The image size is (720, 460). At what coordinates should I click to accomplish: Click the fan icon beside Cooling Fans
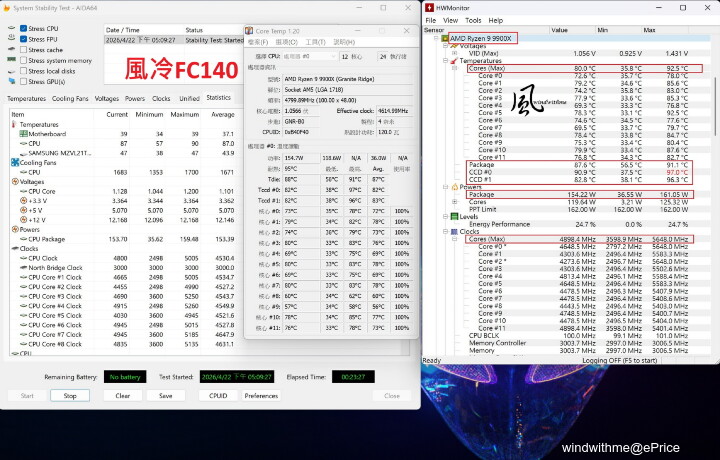click(x=15, y=163)
